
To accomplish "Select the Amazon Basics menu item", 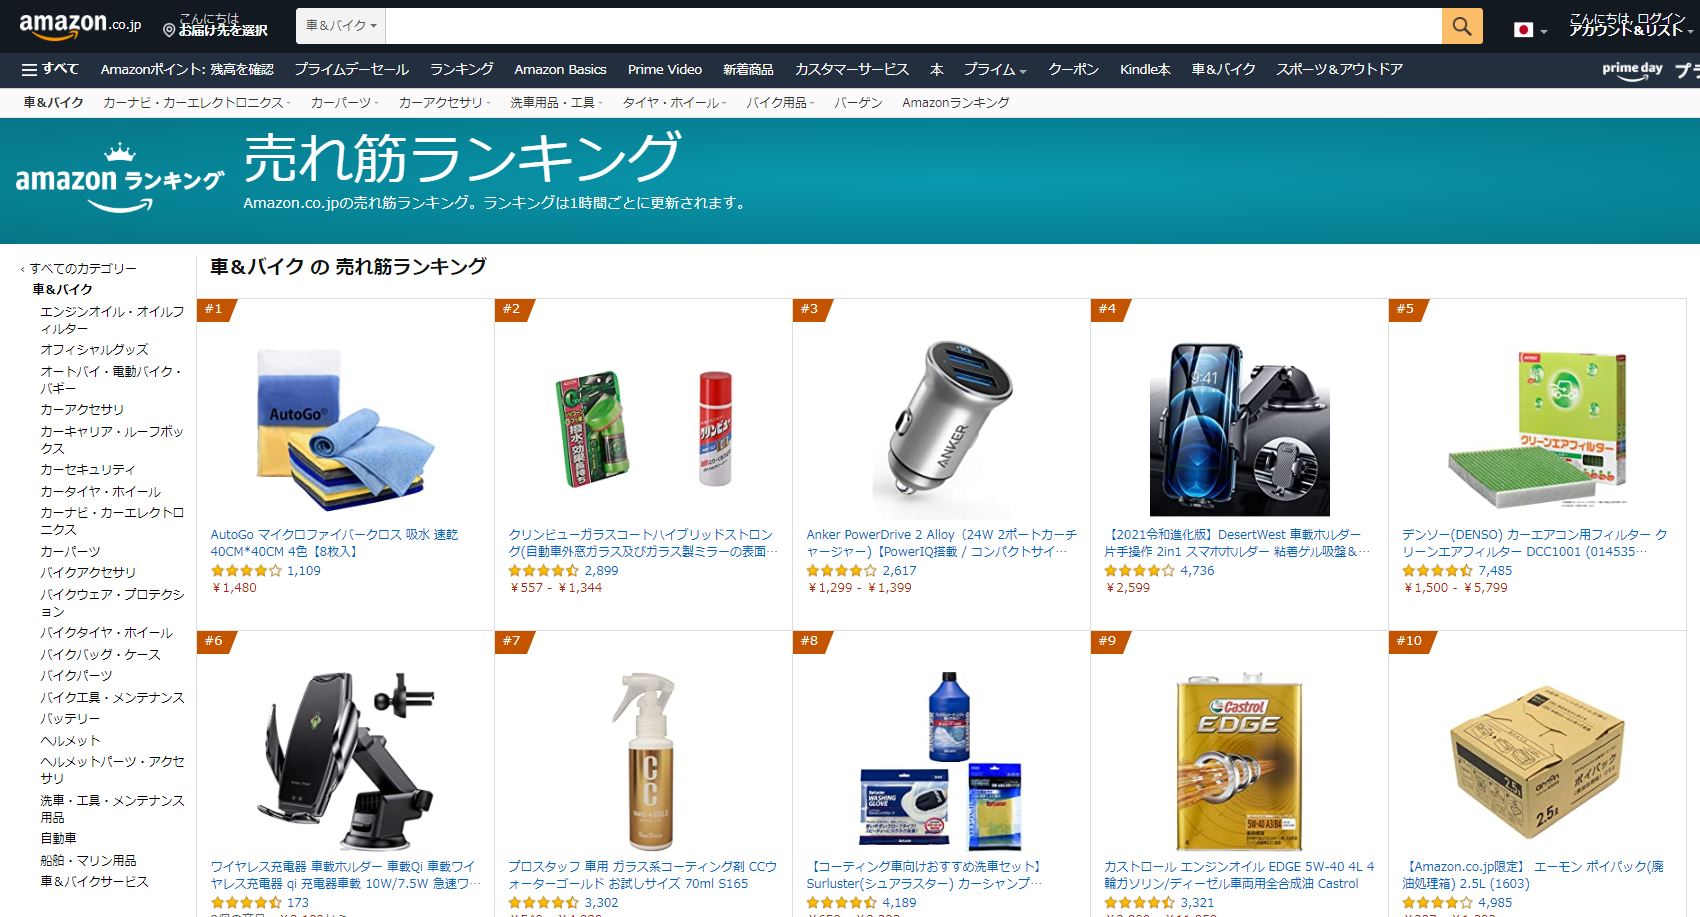I will [560, 69].
